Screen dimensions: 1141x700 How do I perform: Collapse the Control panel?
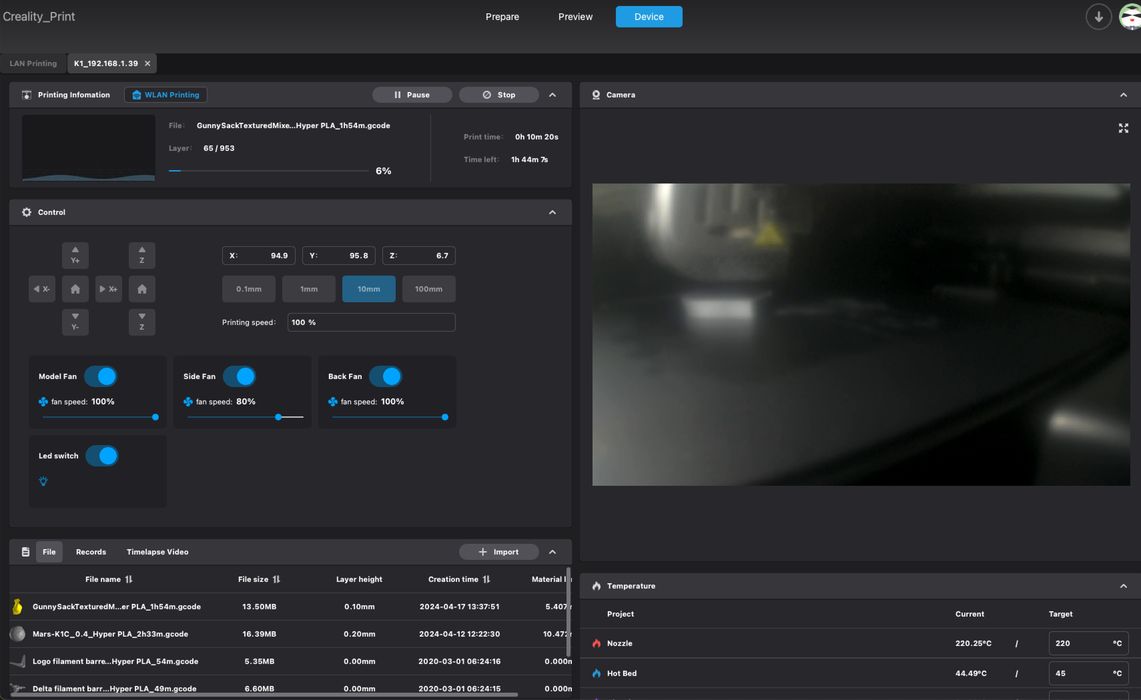click(x=552, y=212)
